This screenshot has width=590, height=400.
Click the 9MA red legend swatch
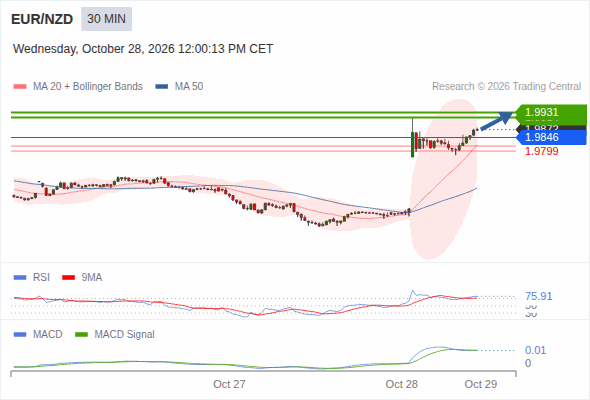68,278
